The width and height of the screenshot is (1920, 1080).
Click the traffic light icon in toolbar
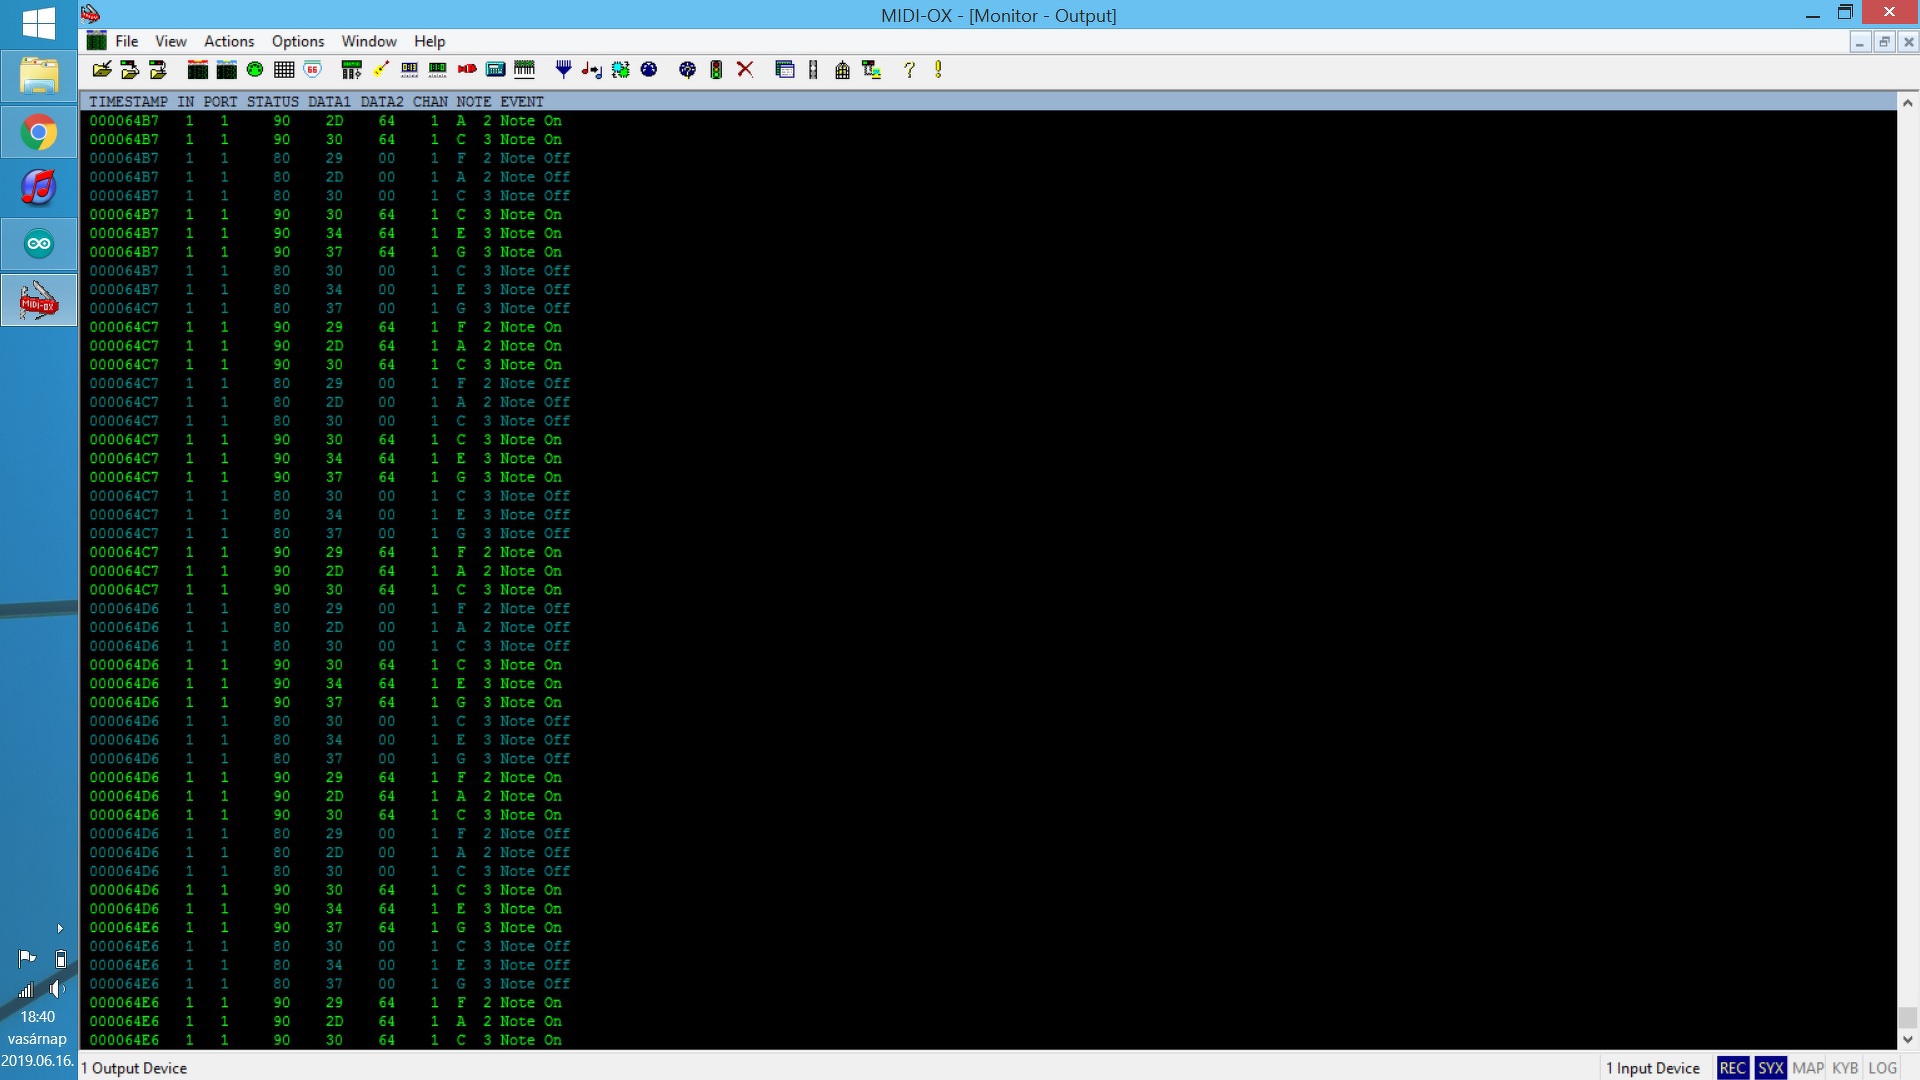716,69
